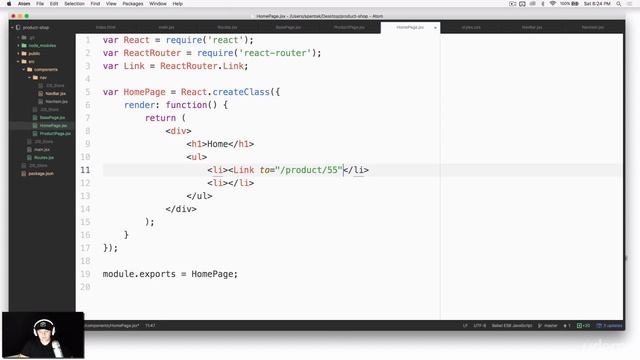The width and height of the screenshot is (640, 360).
Task: Click module.exports on line 19
Action: (x=139, y=274)
